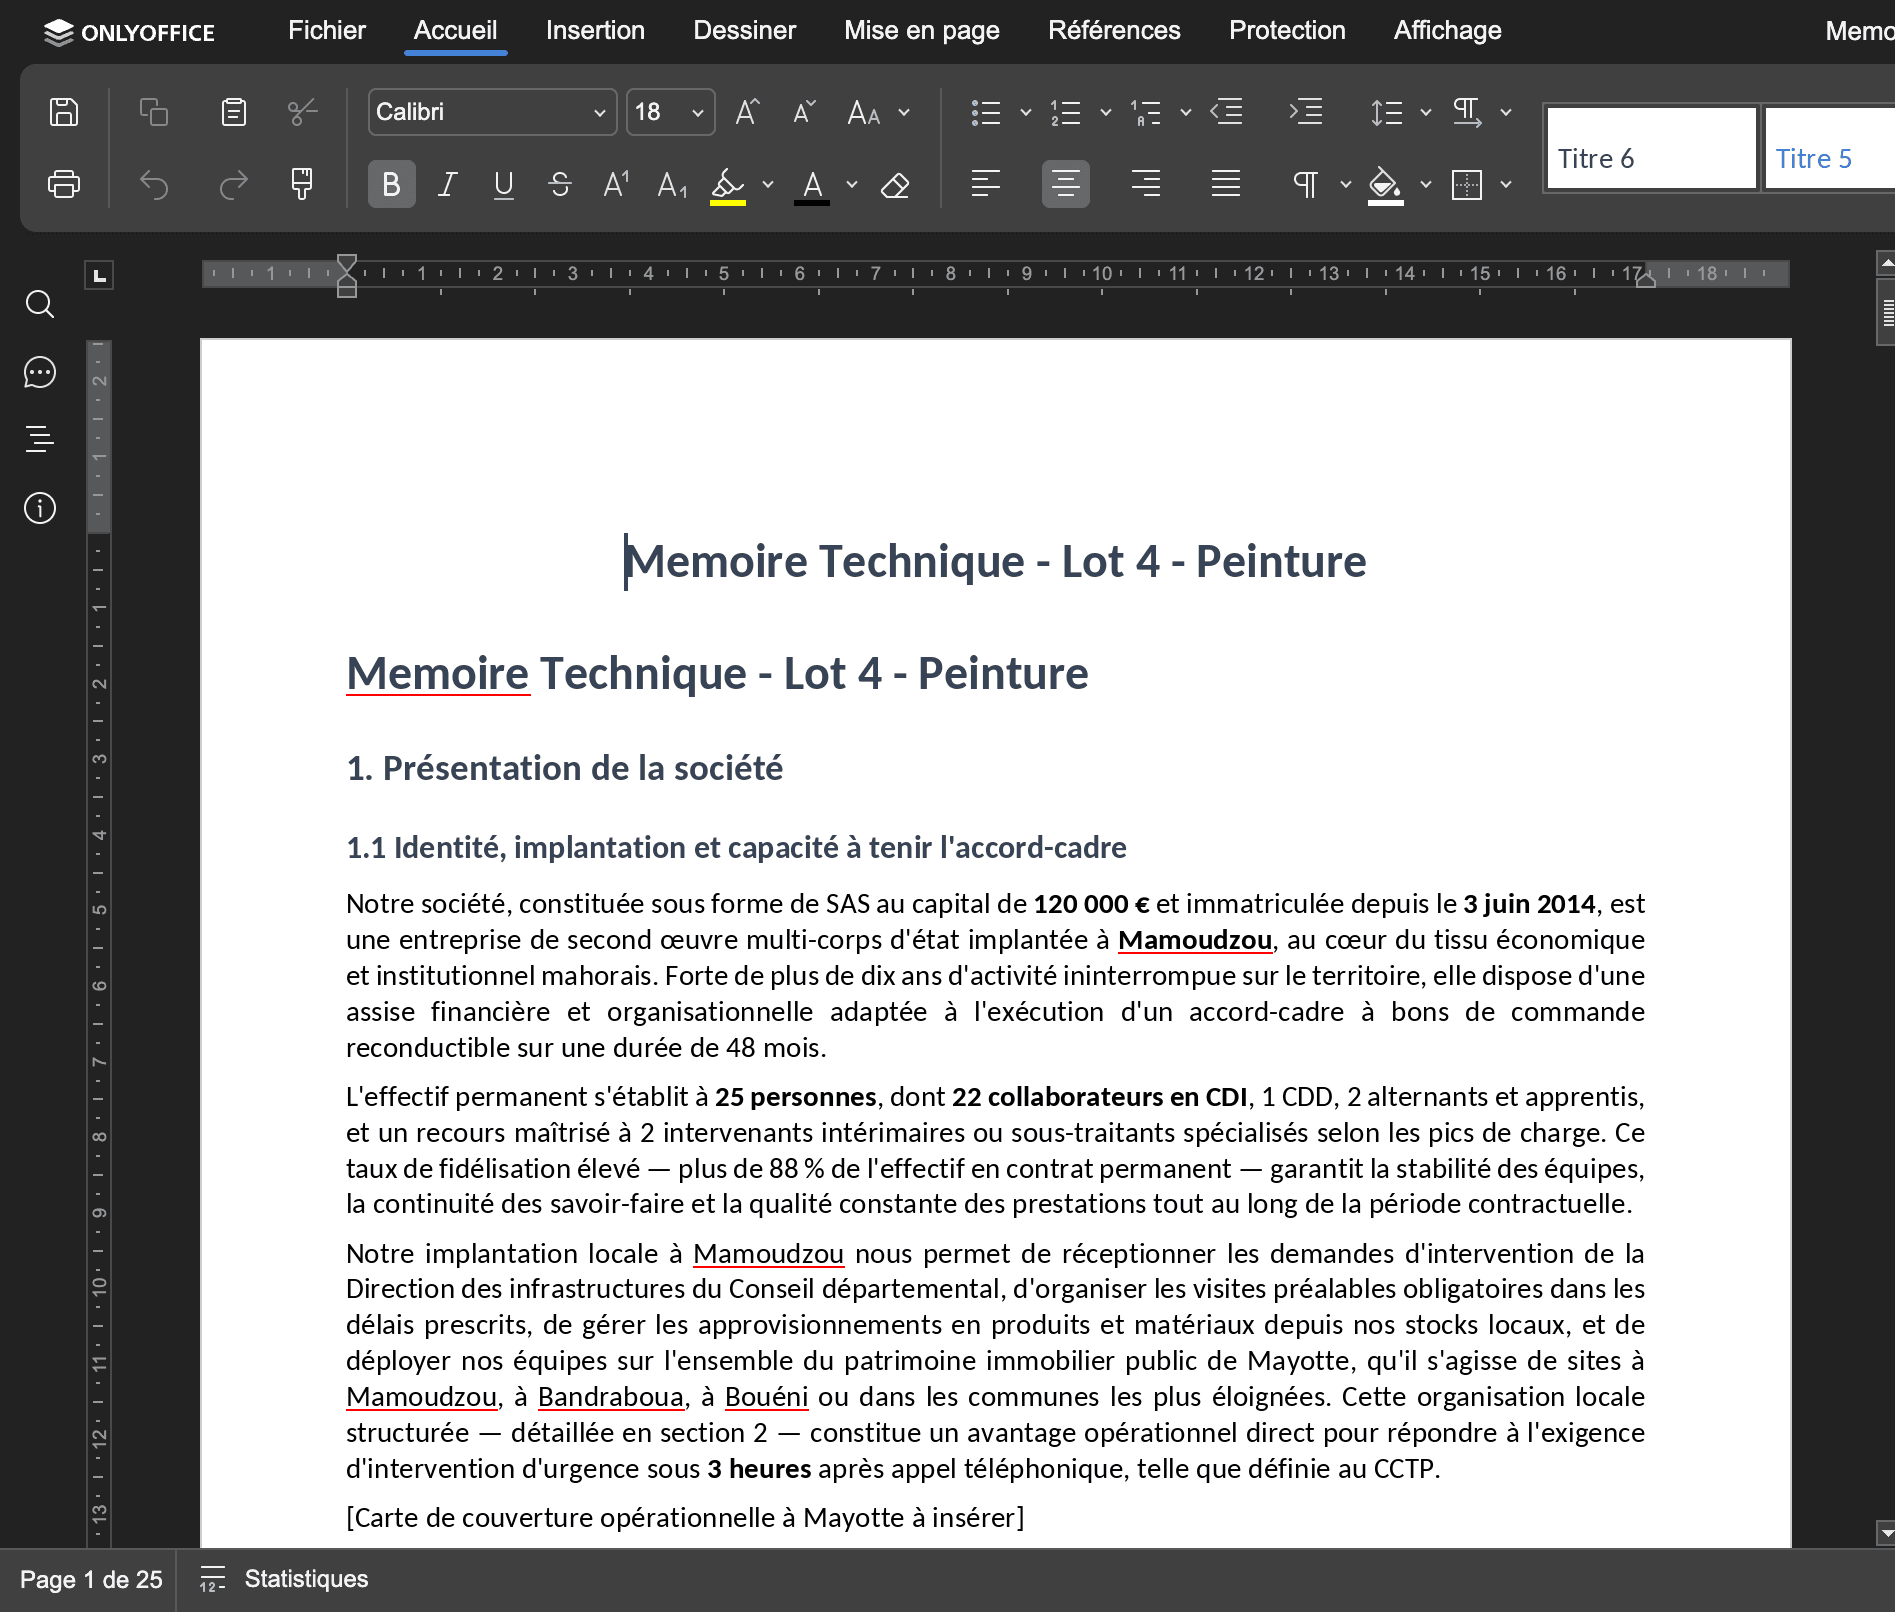
Task: Switch to the Mise en page tab
Action: pos(922,31)
